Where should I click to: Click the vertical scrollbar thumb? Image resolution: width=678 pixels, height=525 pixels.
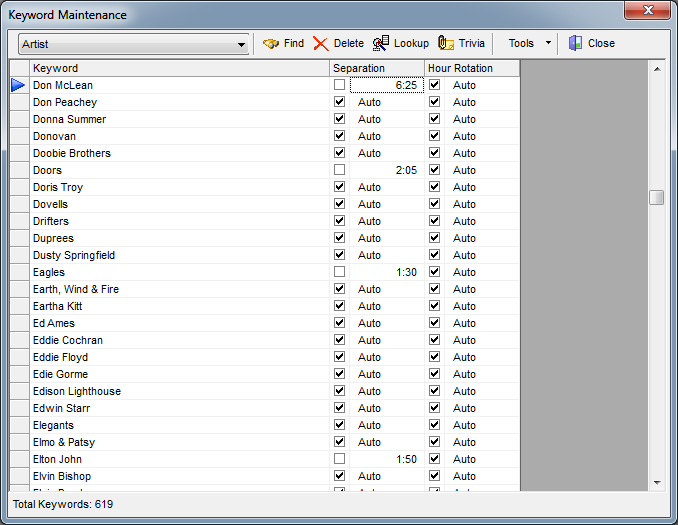tap(656, 197)
